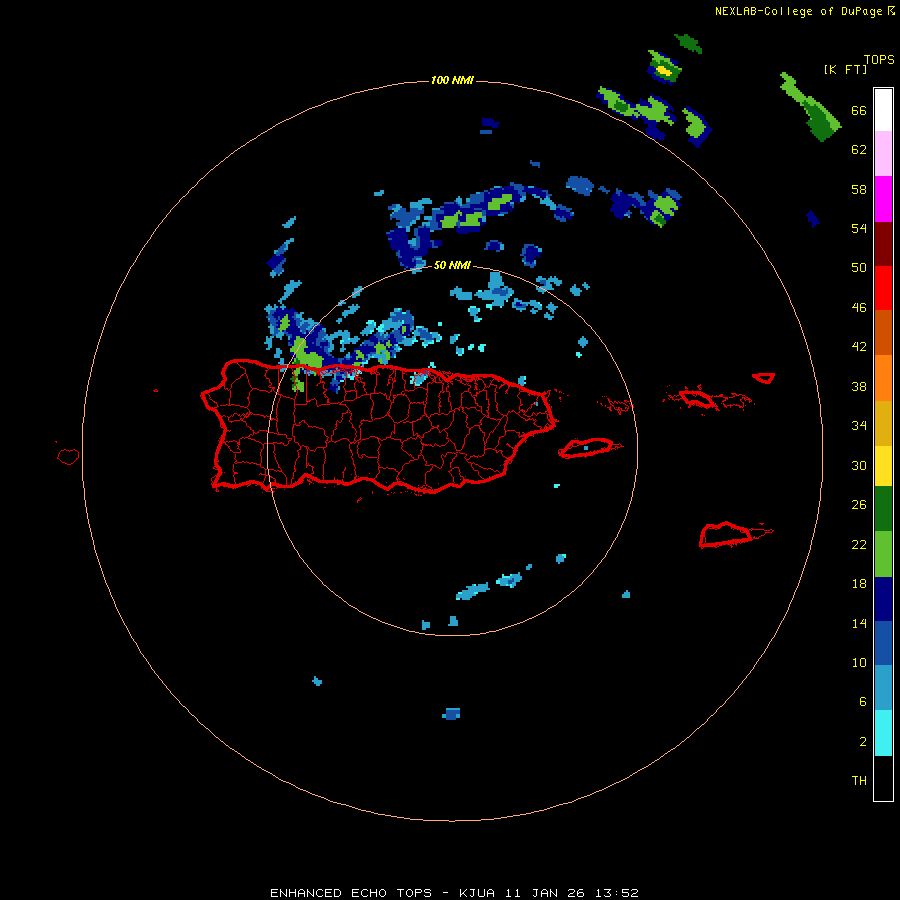
Task: Click the navy blue legend swatch
Action: [883, 599]
